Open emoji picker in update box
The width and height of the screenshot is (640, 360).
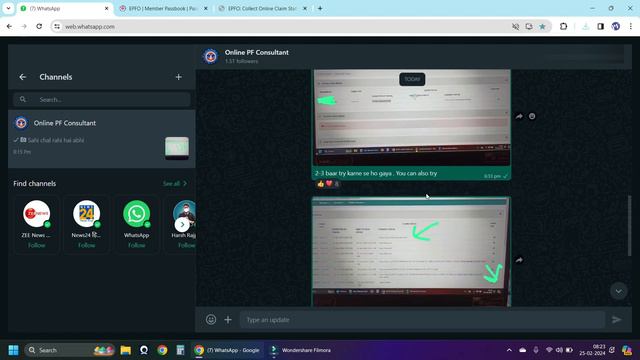click(x=211, y=320)
